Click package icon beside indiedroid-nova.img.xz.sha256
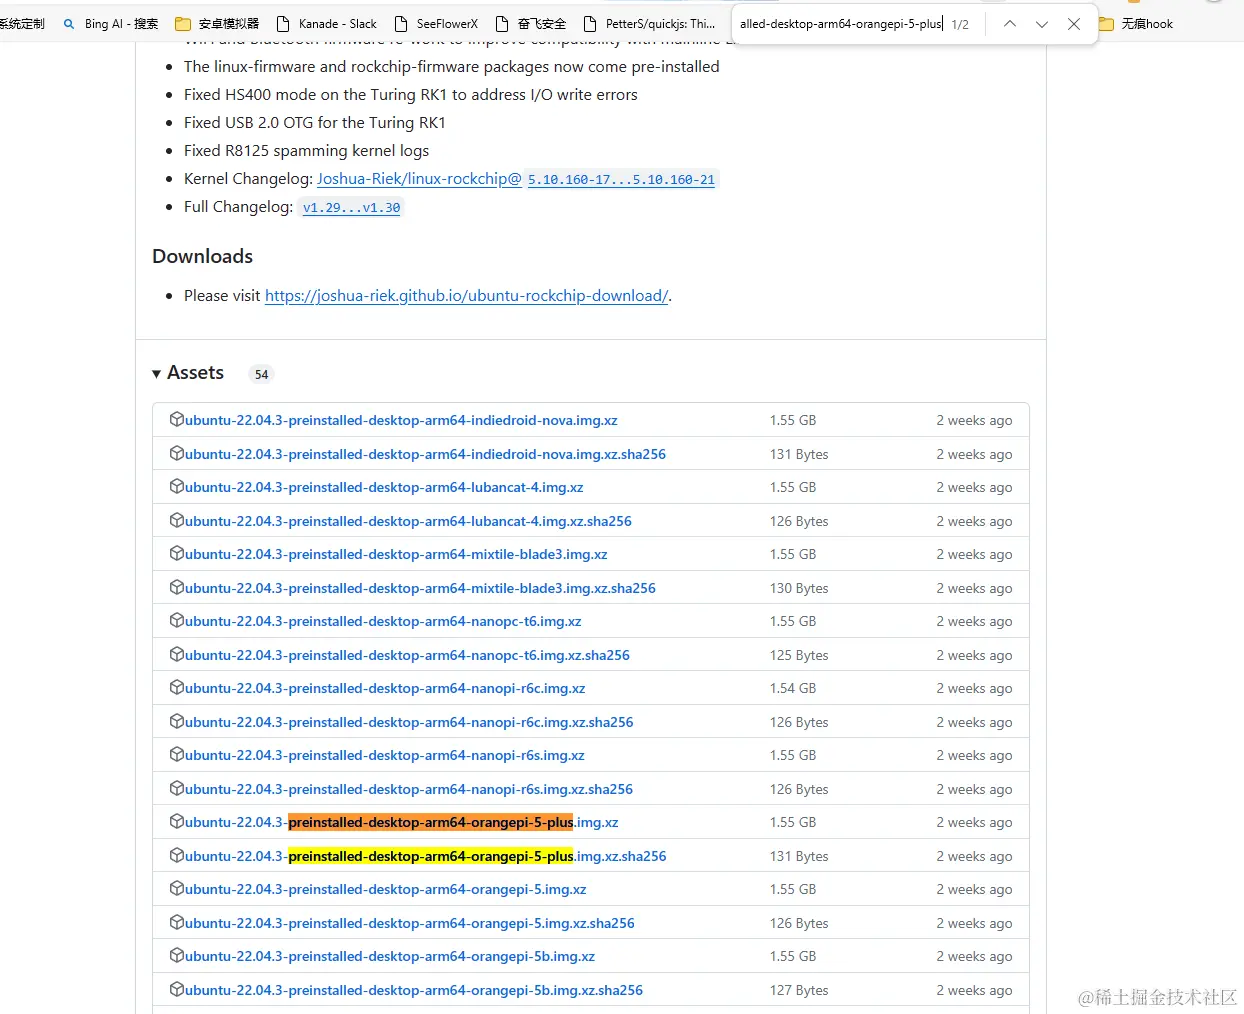This screenshot has height=1014, width=1244. tap(177, 453)
